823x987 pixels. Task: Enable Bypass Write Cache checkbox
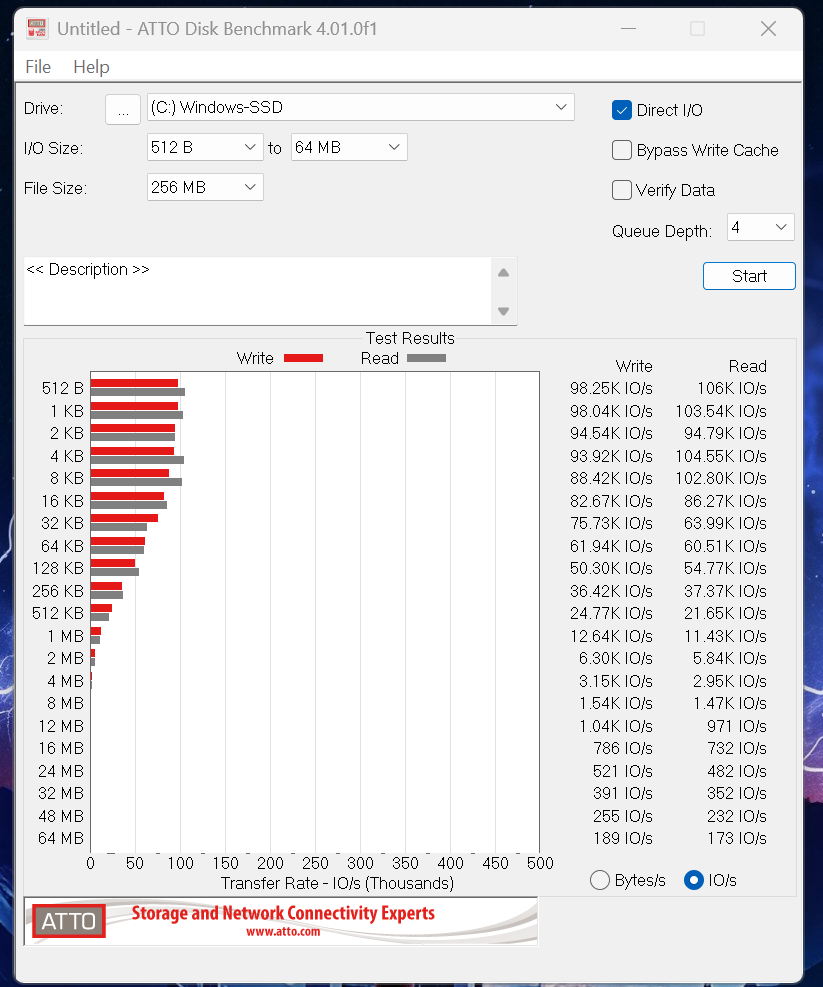[x=622, y=150]
